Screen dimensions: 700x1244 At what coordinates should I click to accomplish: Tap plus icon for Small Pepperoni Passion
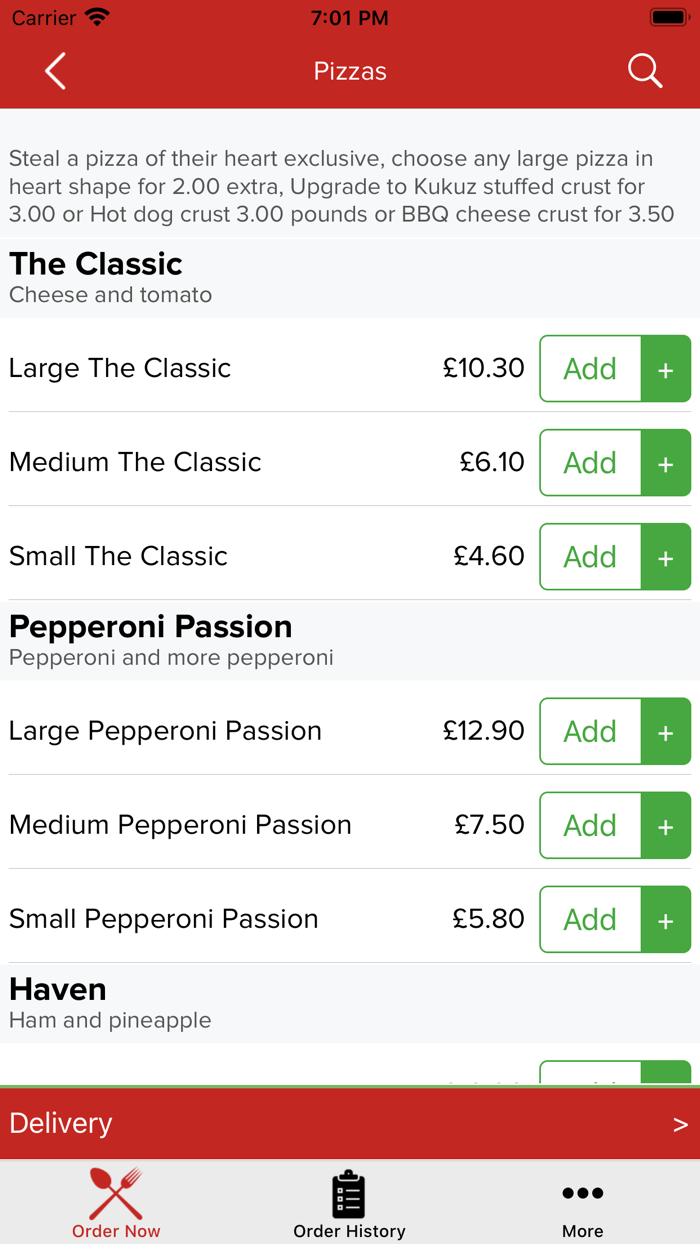[x=665, y=920]
